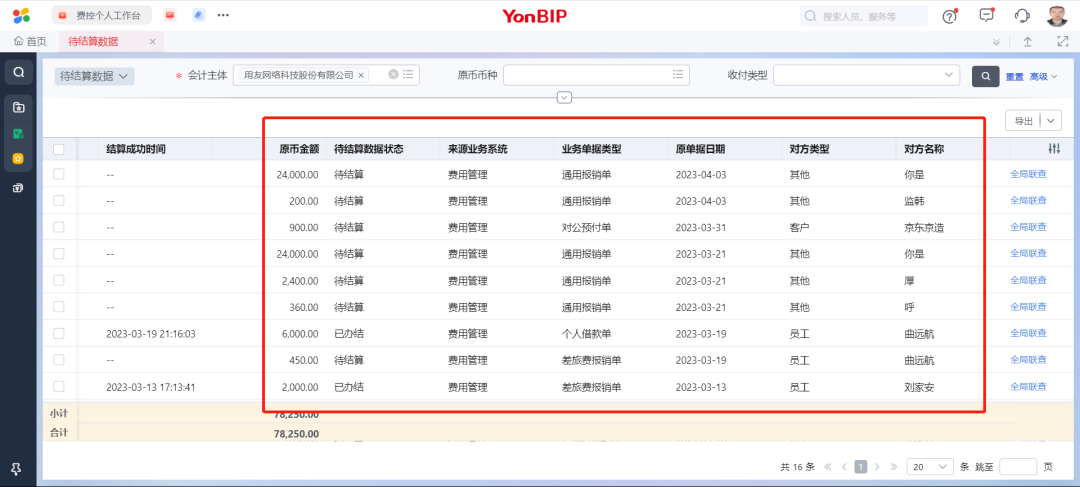Toggle the select-all header checkbox
The image size is (1080, 487).
[x=59, y=149]
